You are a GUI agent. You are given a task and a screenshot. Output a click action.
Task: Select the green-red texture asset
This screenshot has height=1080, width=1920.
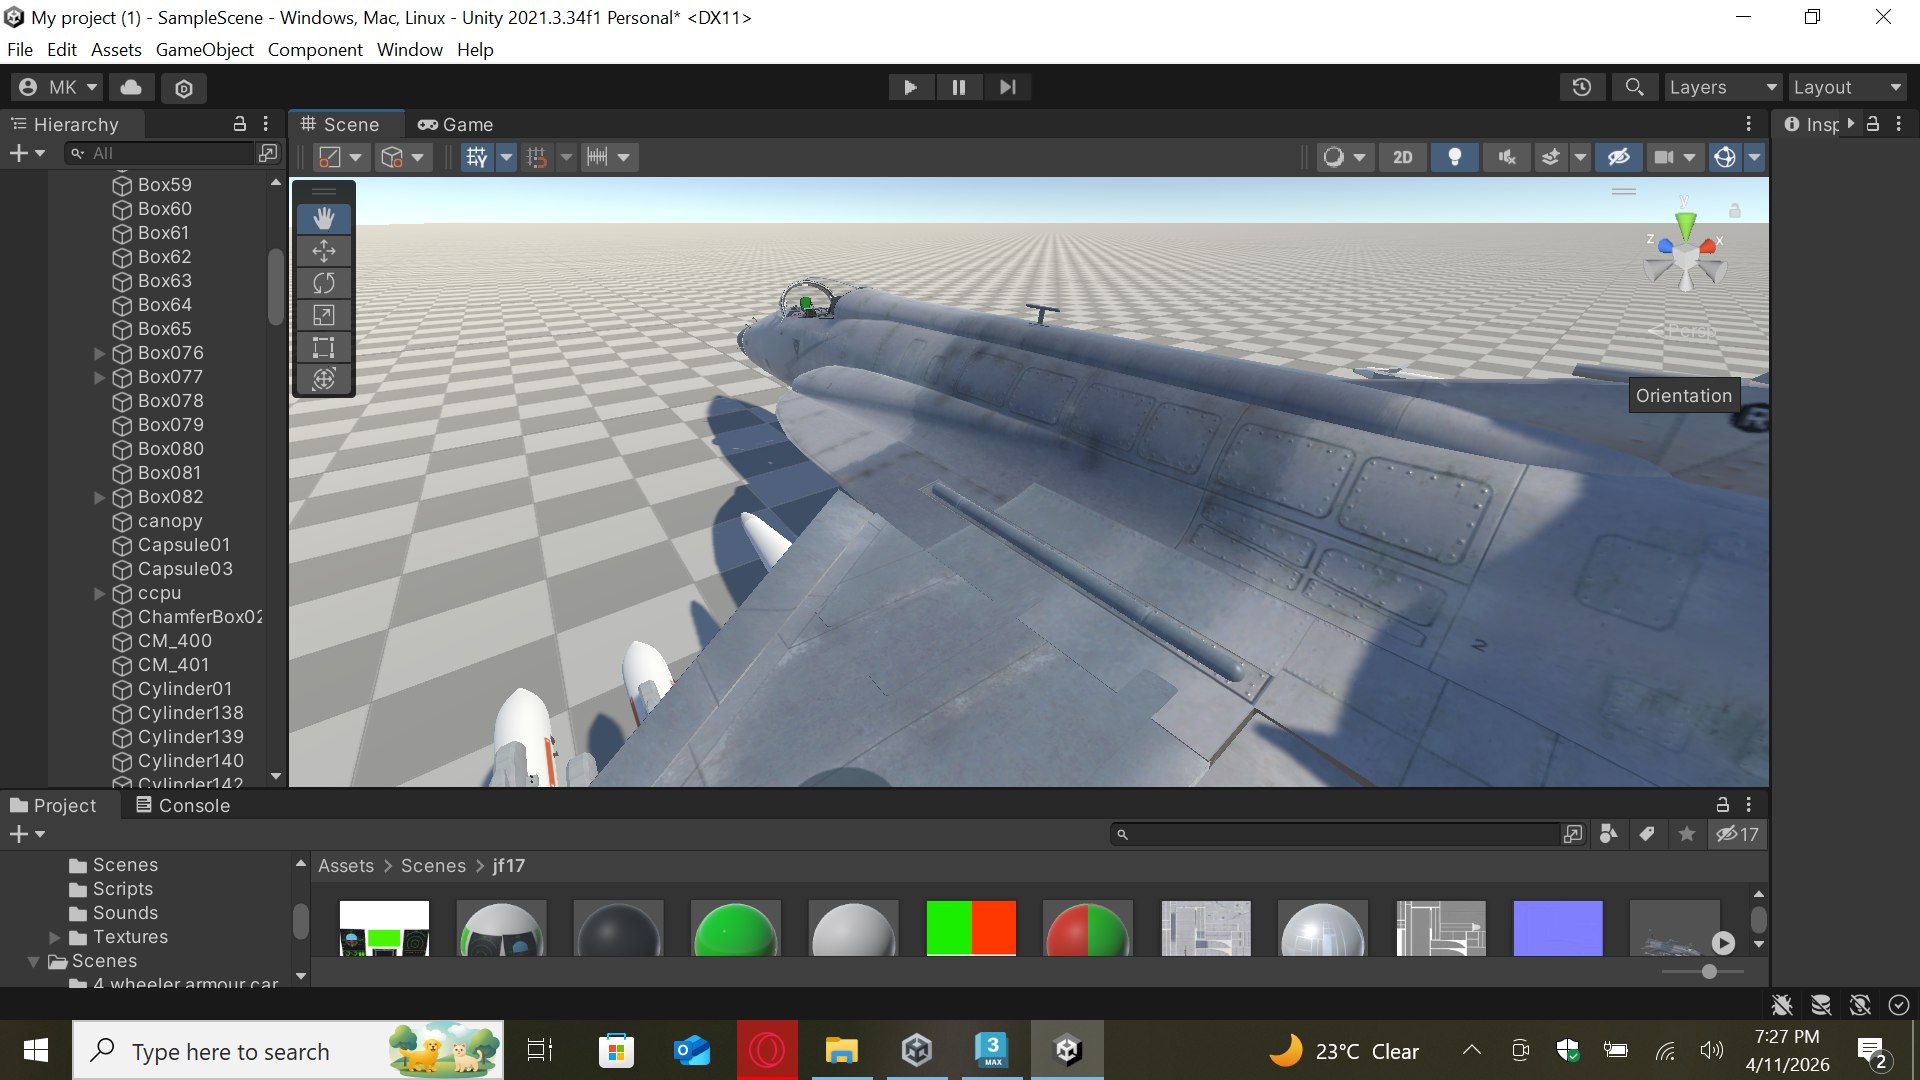(x=971, y=927)
